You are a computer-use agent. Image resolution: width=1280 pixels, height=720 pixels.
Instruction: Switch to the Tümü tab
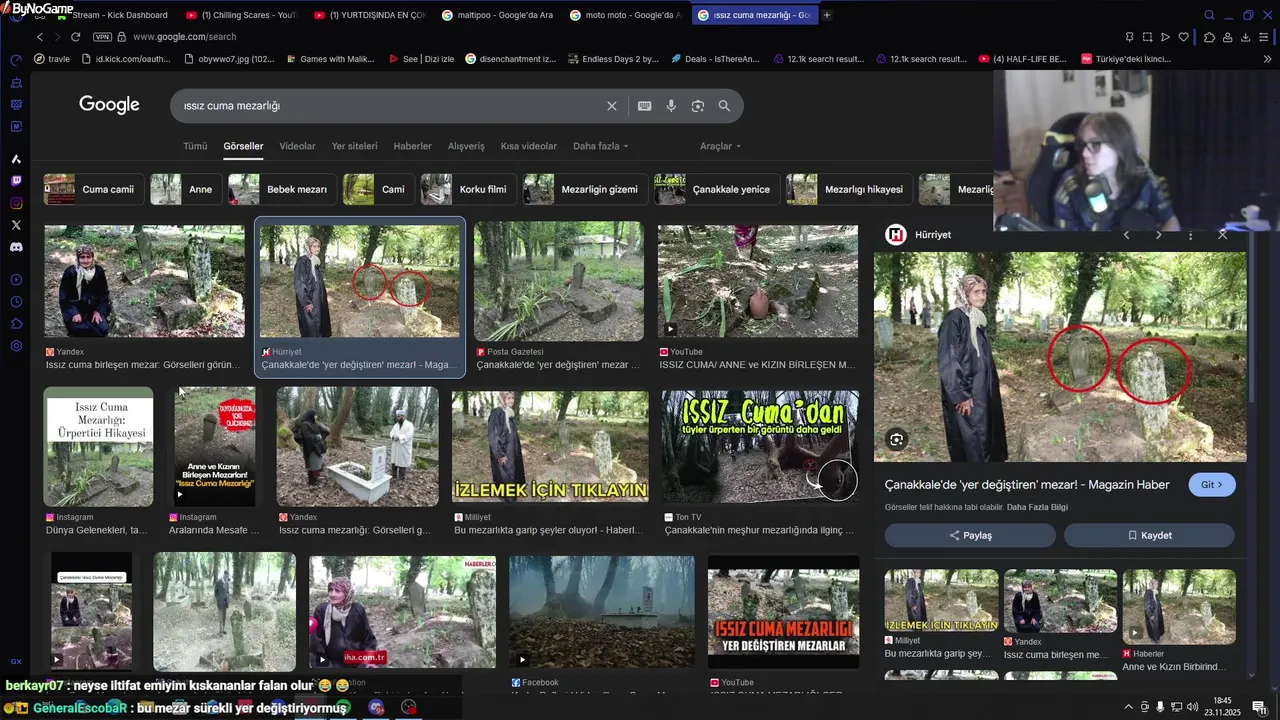point(195,146)
